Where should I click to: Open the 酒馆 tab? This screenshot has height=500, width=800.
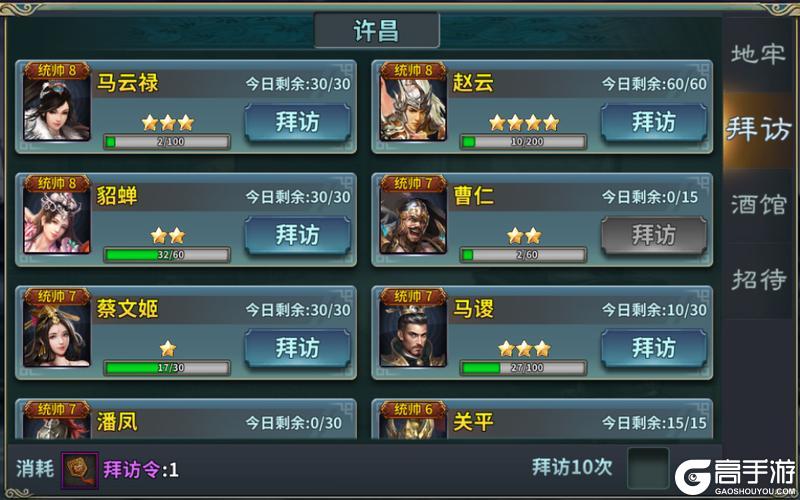click(758, 205)
